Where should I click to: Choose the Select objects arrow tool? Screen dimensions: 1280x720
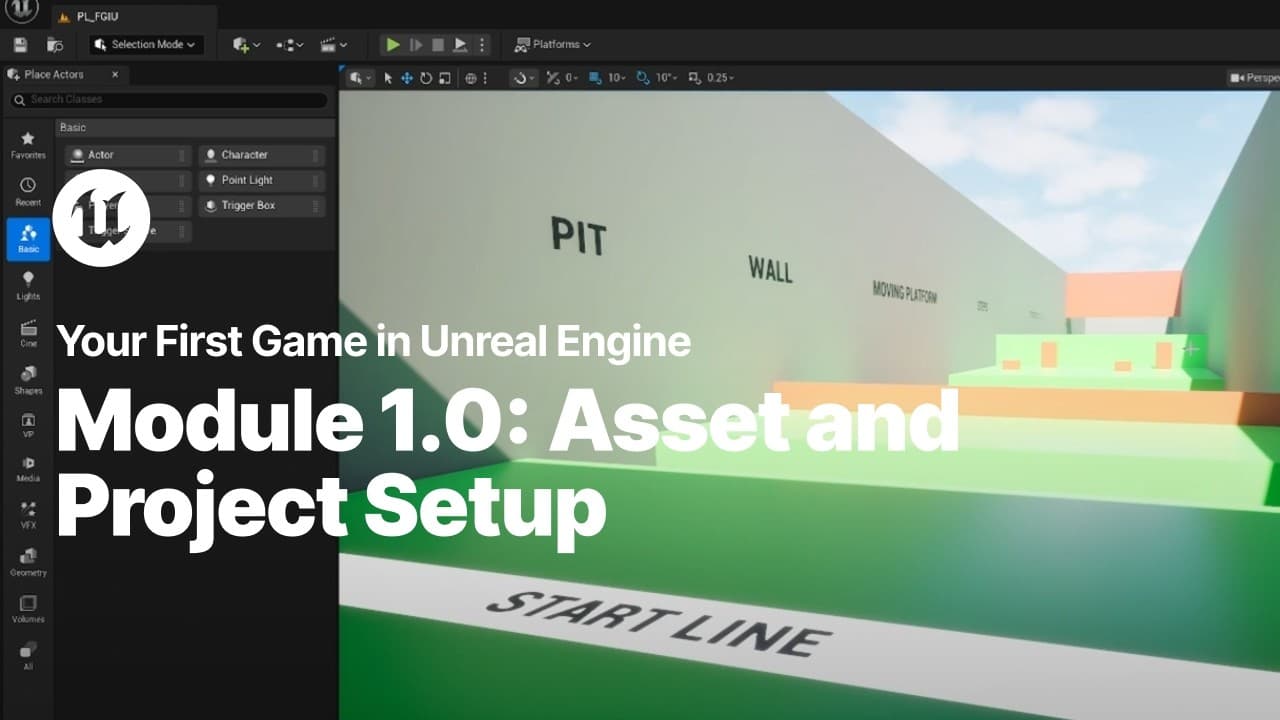(x=389, y=78)
